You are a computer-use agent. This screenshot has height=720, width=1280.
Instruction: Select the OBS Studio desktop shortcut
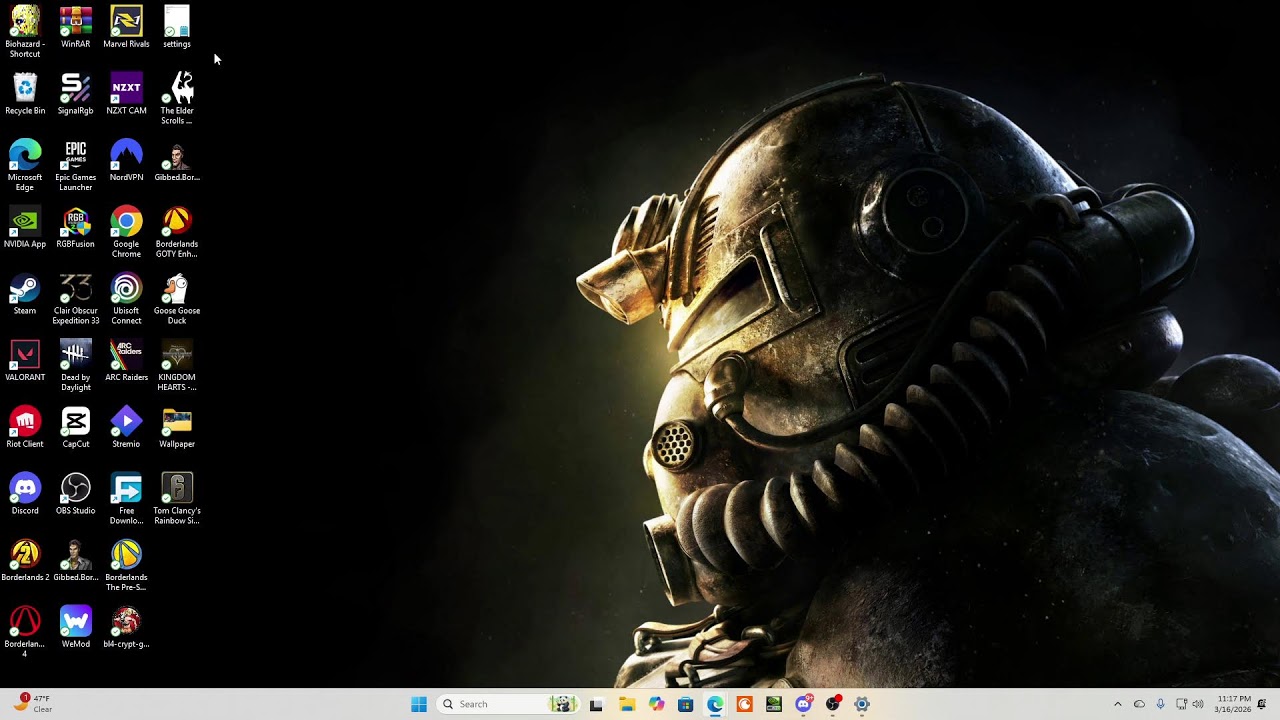pyautogui.click(x=75, y=495)
